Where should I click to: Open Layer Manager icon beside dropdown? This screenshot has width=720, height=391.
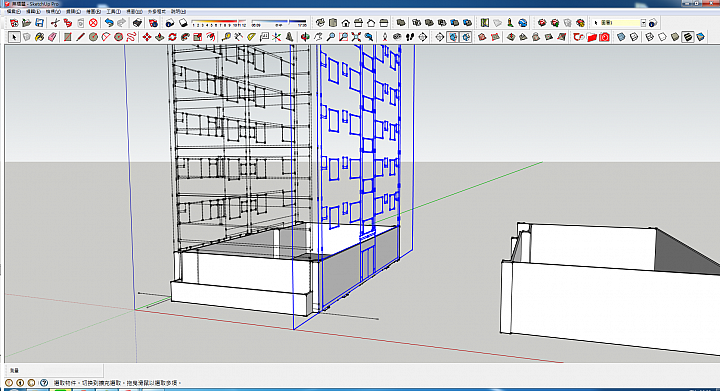coord(653,22)
